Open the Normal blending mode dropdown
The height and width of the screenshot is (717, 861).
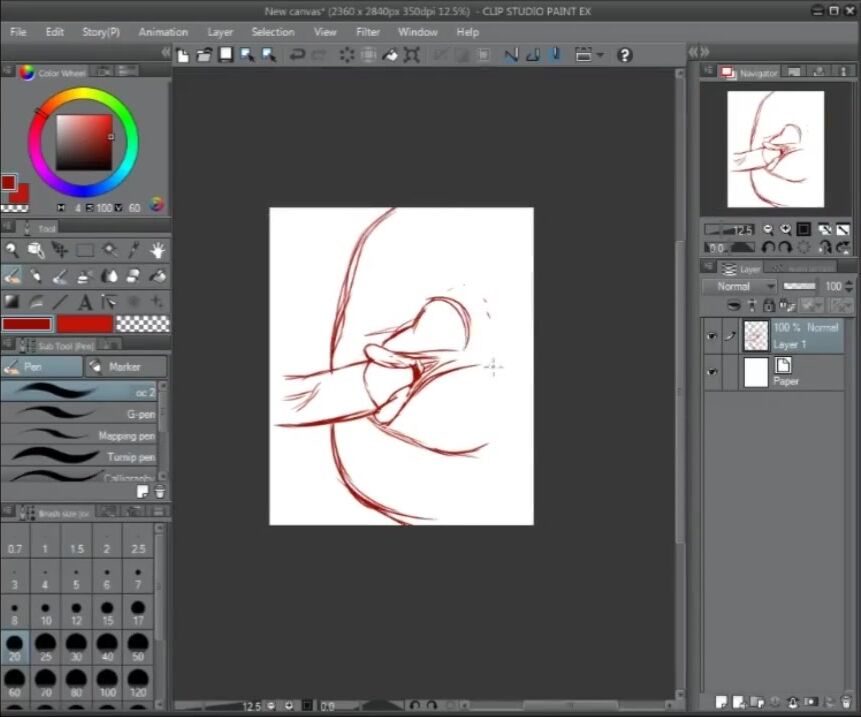[x=739, y=286]
